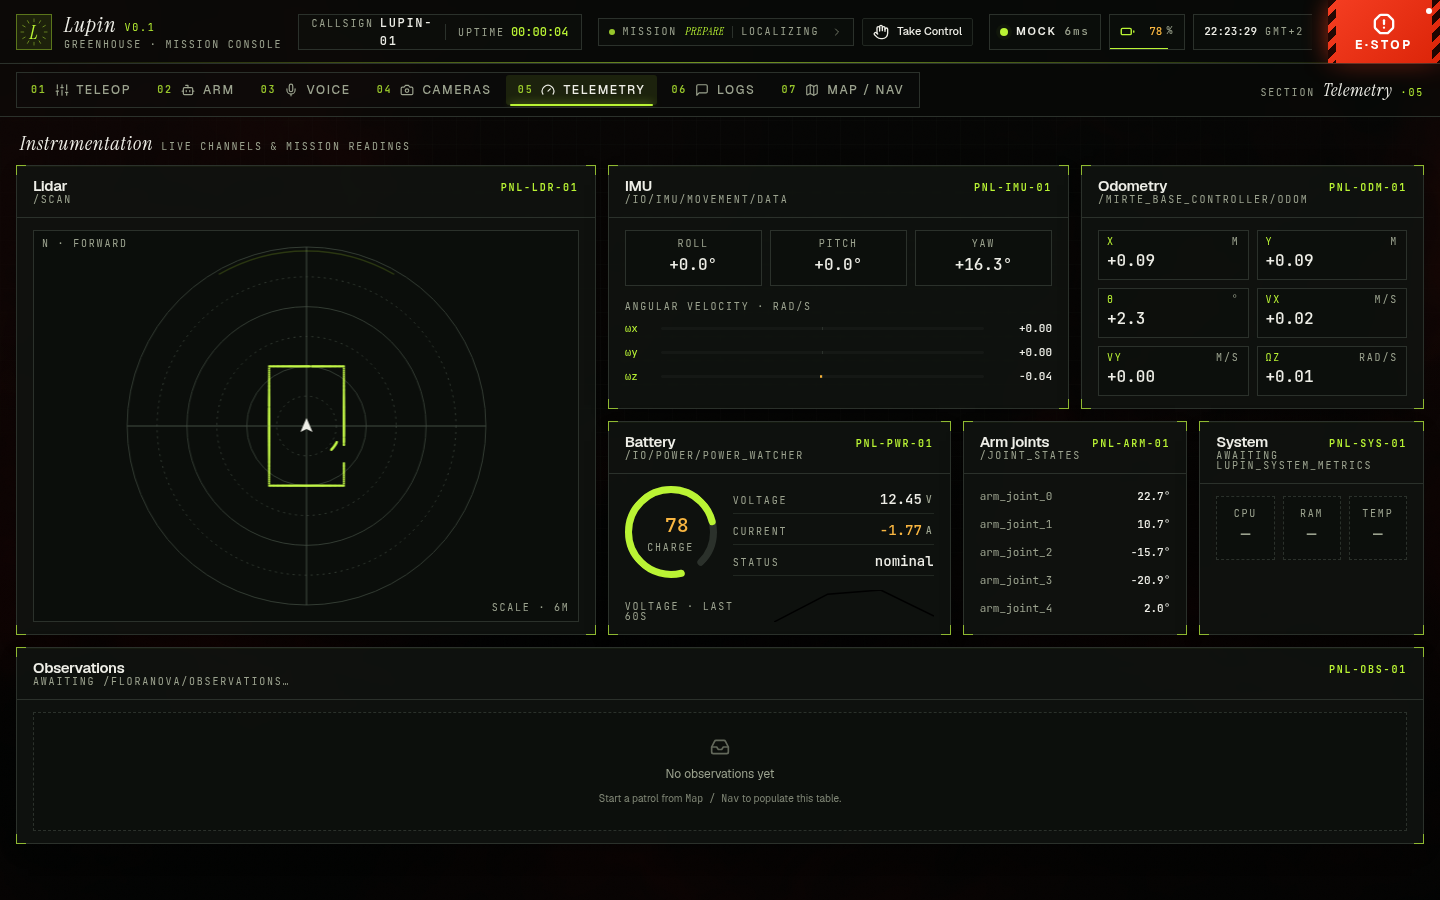Click the Roll +0.0° readout
1440x900 pixels.
tap(693, 258)
